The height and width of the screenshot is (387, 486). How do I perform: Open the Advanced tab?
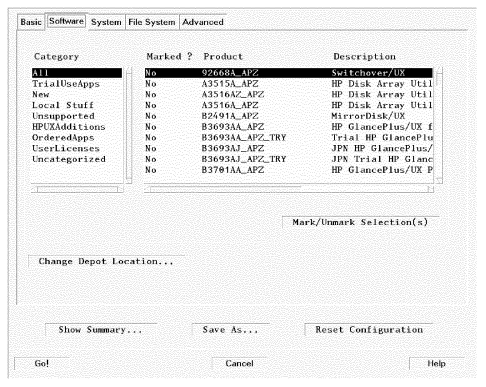(x=203, y=22)
